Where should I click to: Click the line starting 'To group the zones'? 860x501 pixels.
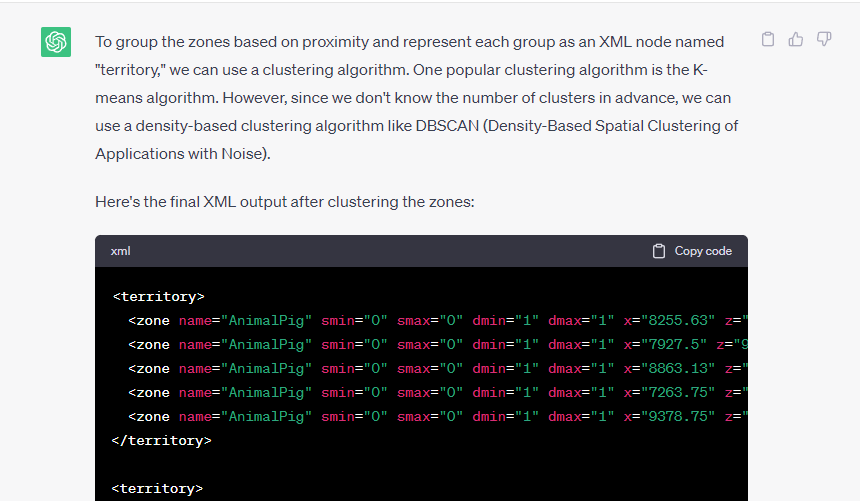[x=410, y=42]
